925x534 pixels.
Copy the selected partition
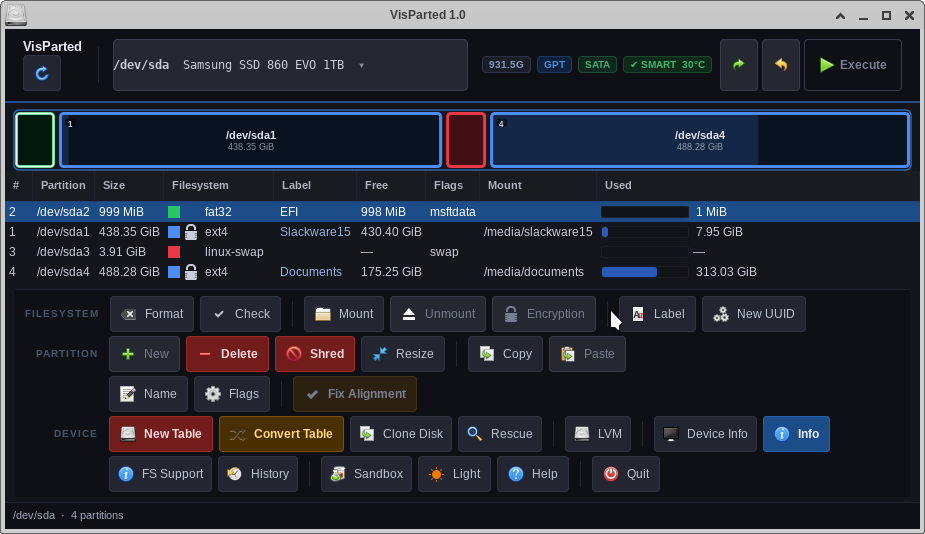pos(506,354)
